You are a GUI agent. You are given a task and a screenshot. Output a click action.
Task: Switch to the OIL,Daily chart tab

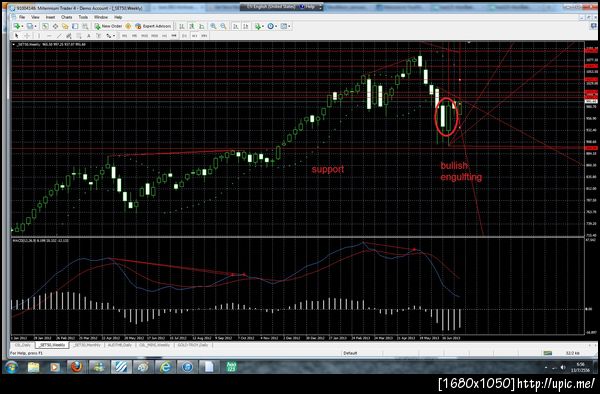(23, 345)
